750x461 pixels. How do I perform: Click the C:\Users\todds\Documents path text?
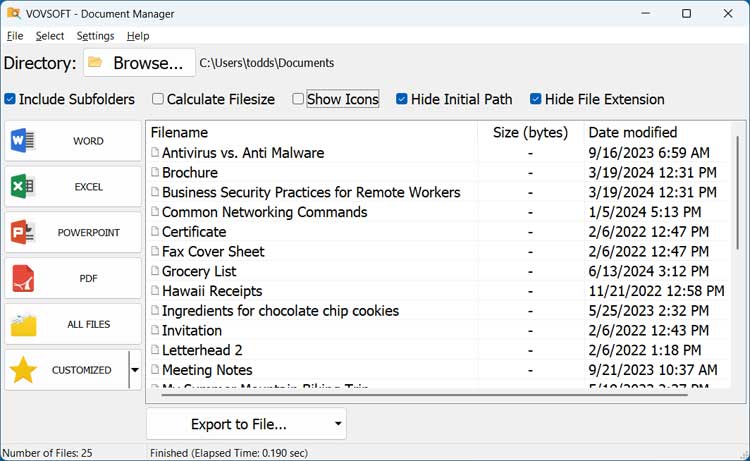coord(267,63)
